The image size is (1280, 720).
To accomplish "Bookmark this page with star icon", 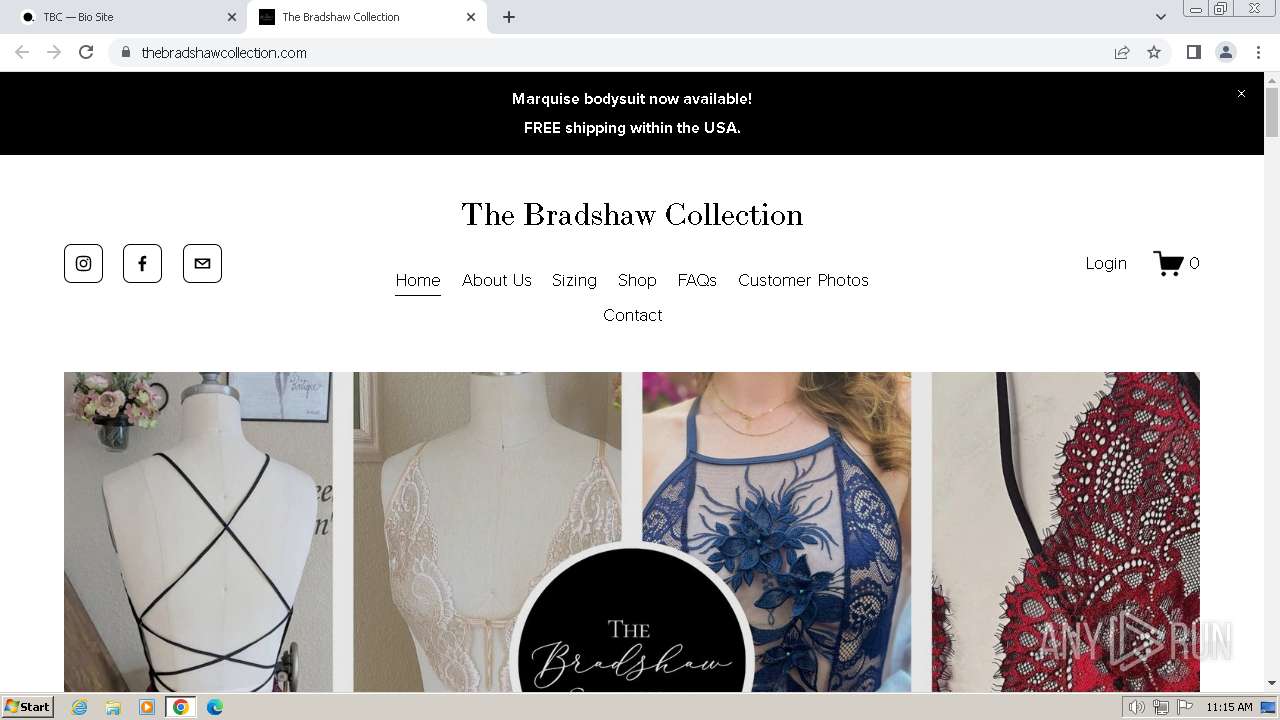I will [1154, 52].
